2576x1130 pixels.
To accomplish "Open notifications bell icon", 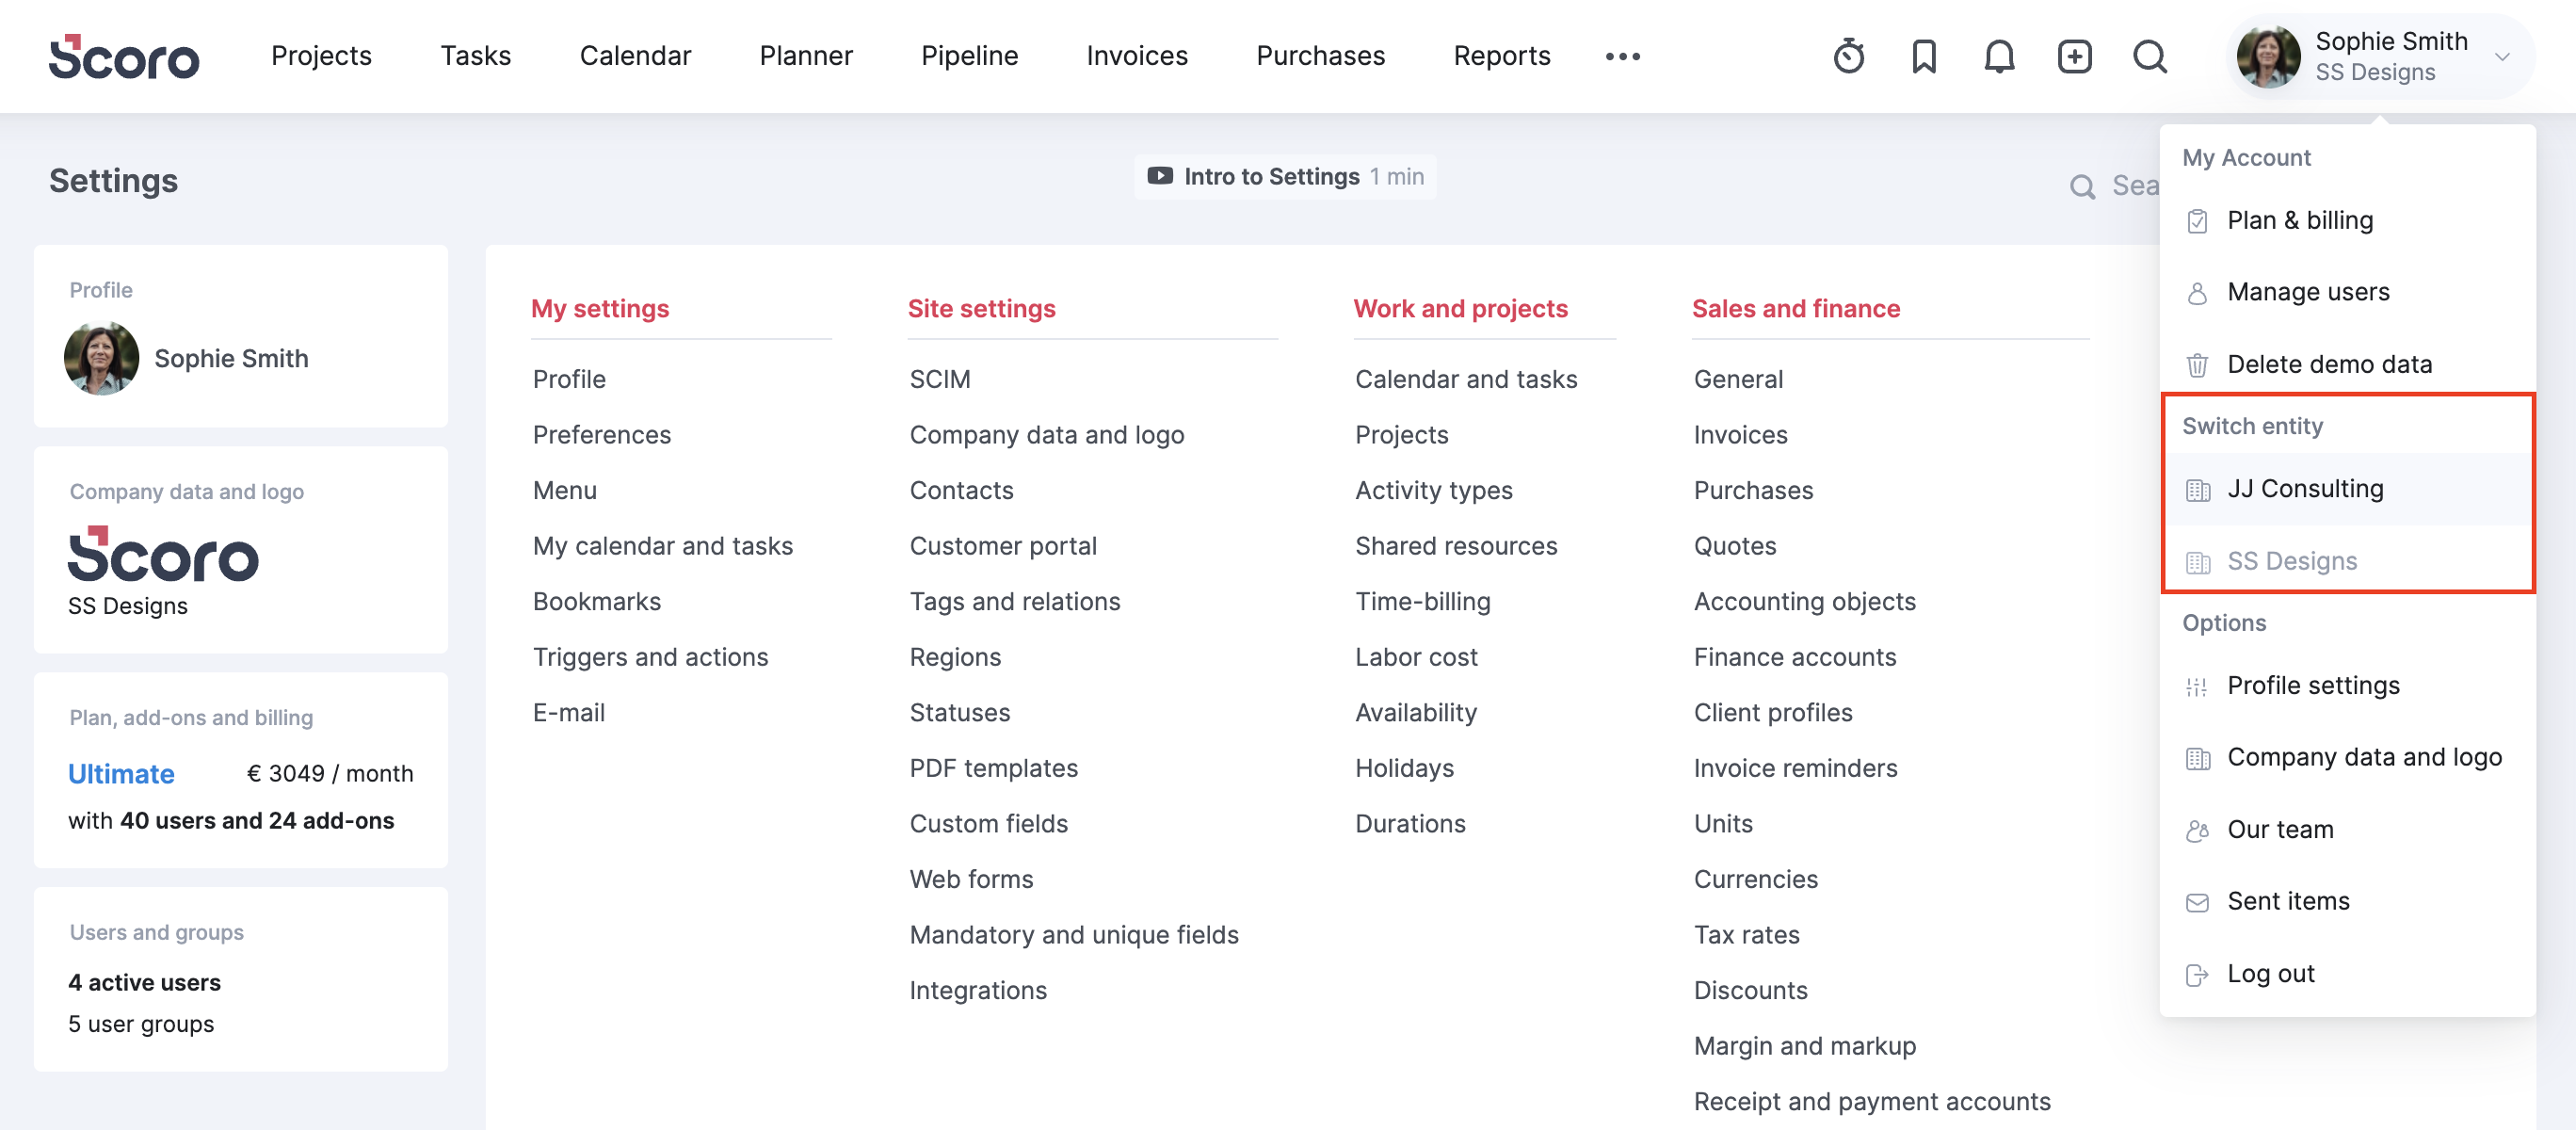I will tap(1999, 56).
